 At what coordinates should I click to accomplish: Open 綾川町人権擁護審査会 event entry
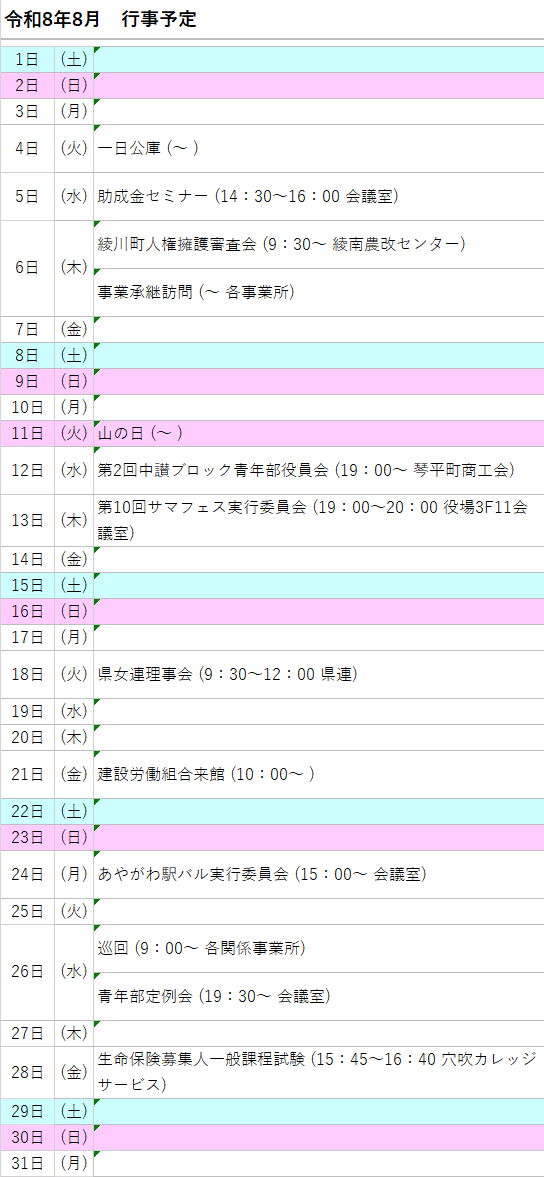282,244
